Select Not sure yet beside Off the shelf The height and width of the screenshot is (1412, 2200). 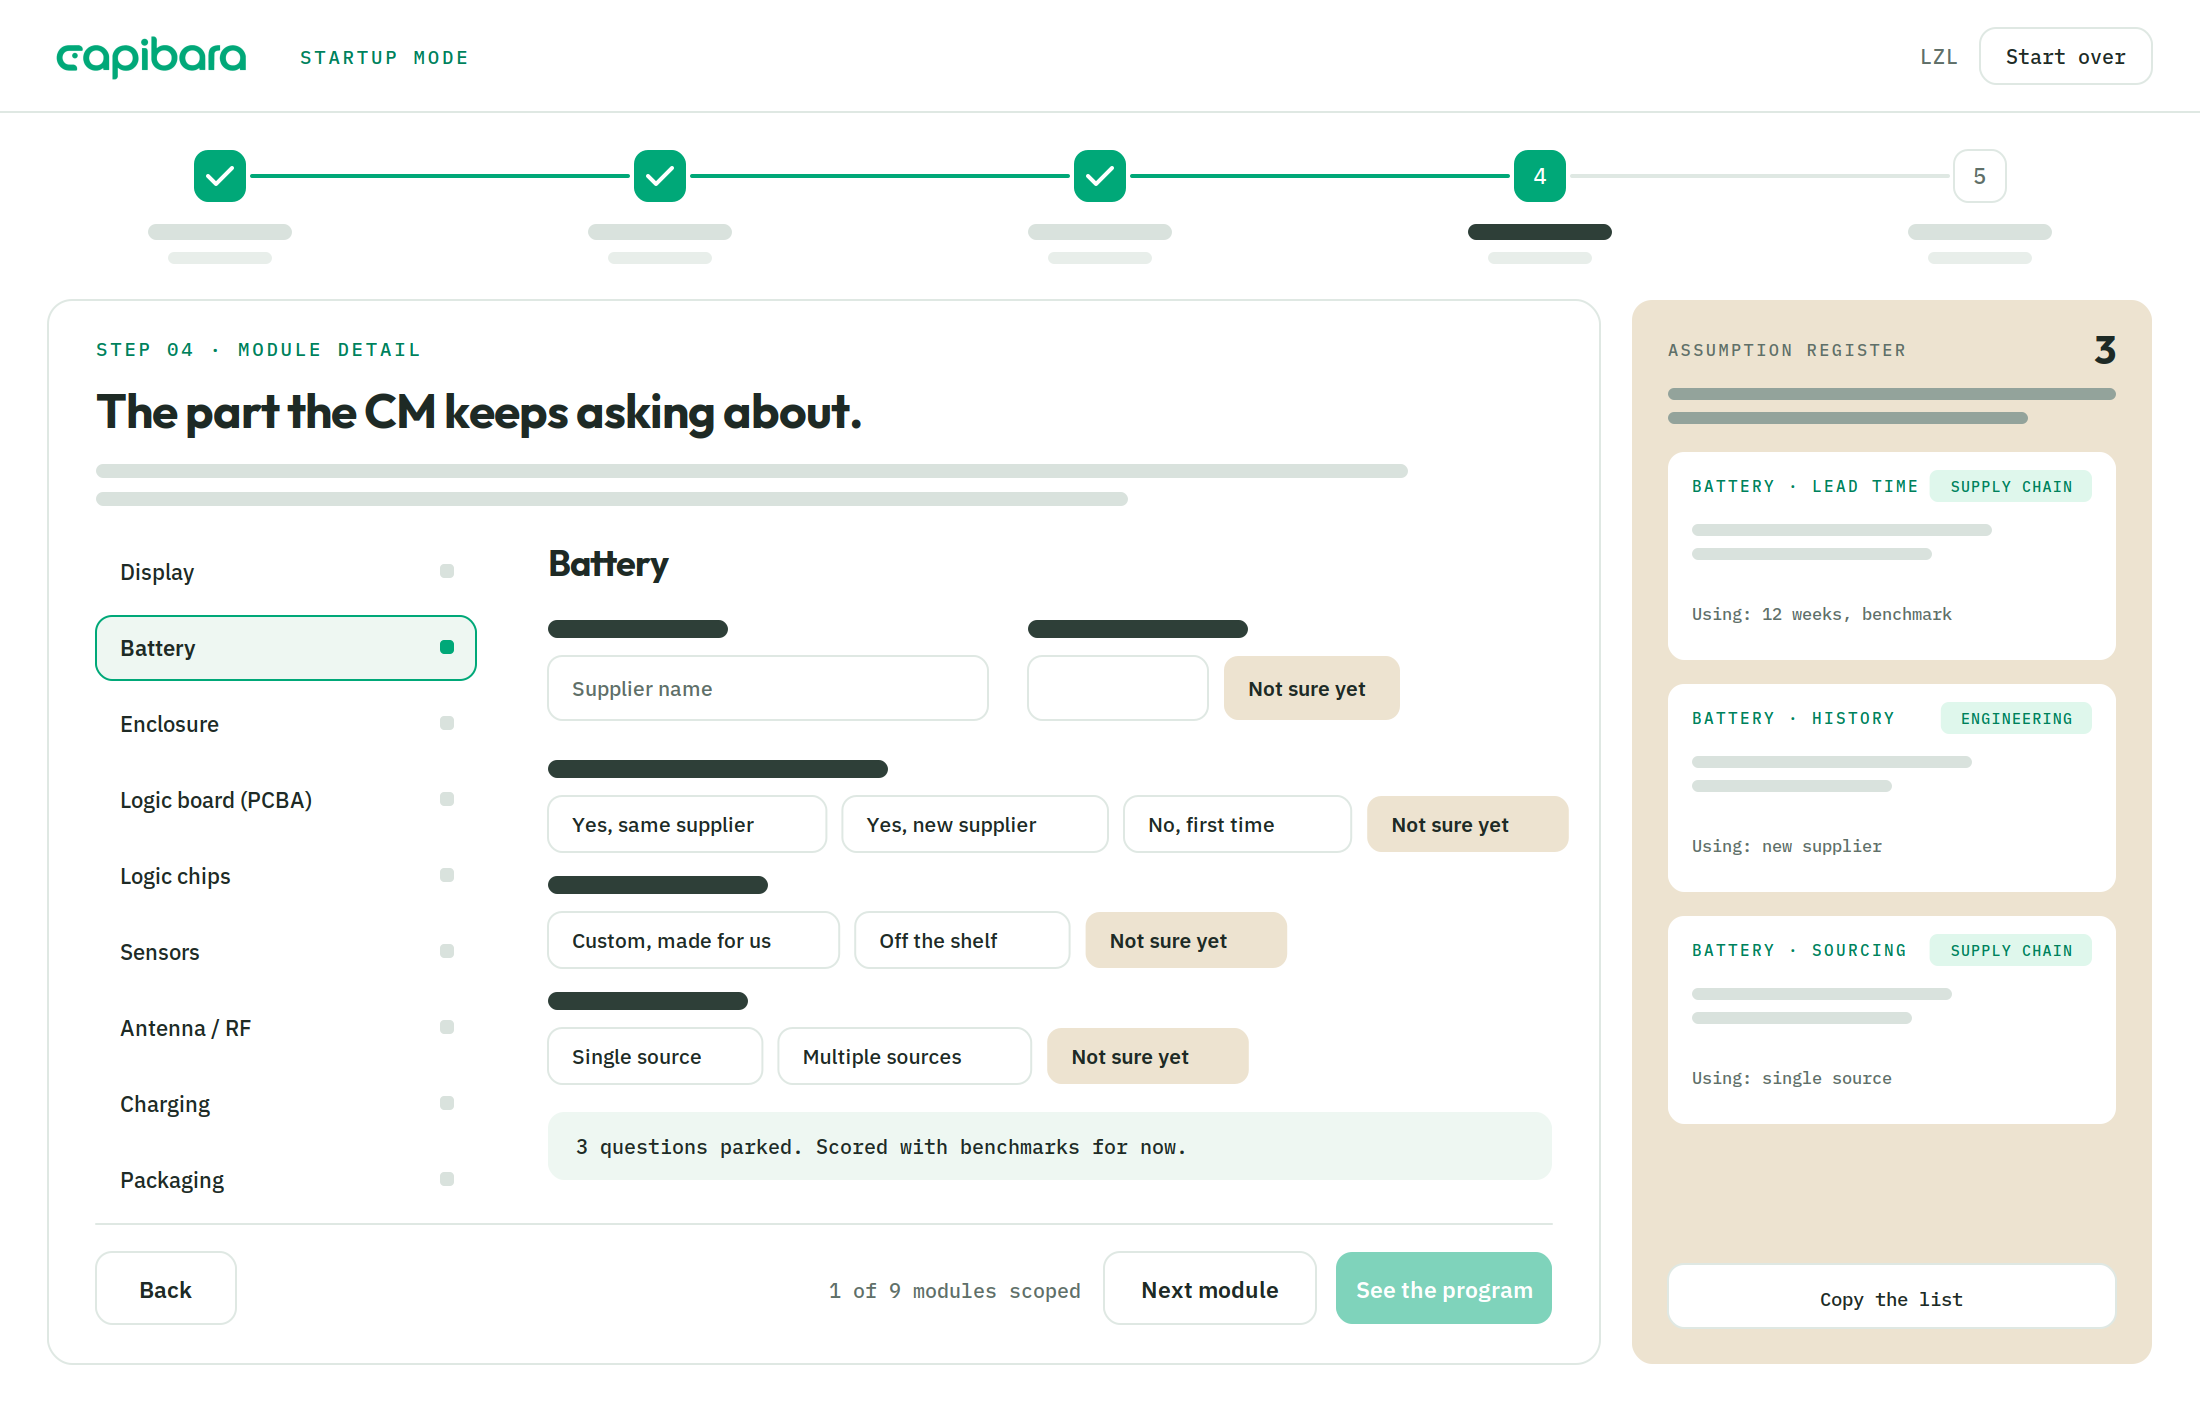coord(1186,940)
